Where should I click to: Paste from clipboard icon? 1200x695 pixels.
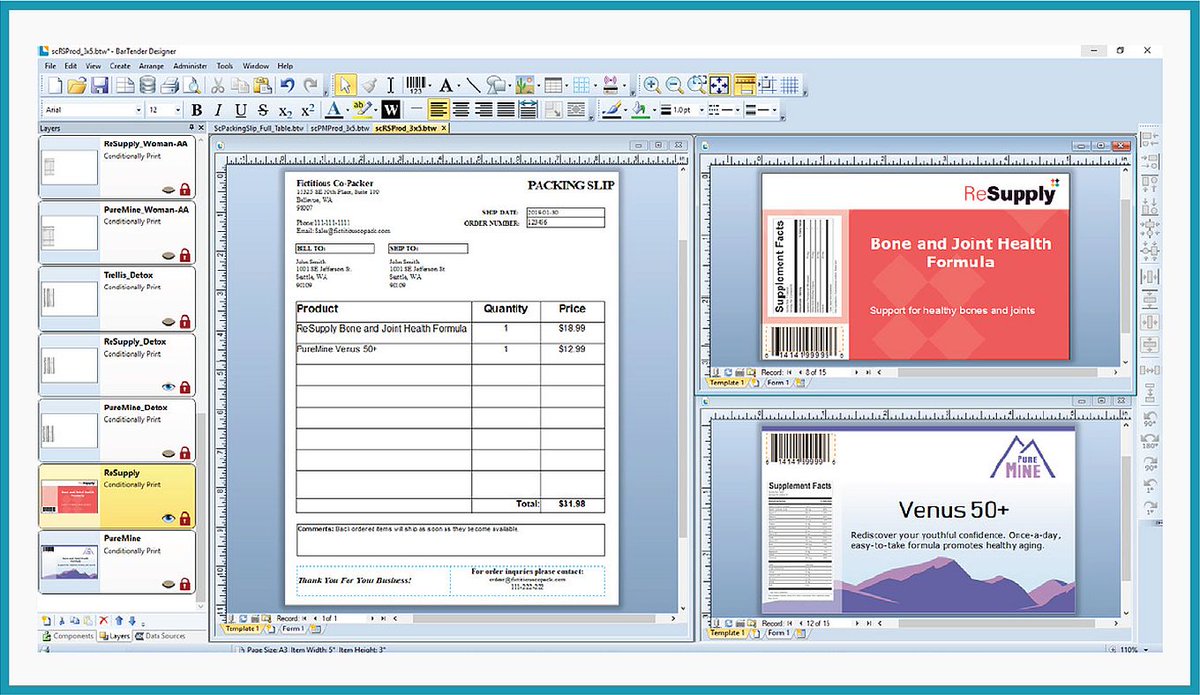coord(262,86)
